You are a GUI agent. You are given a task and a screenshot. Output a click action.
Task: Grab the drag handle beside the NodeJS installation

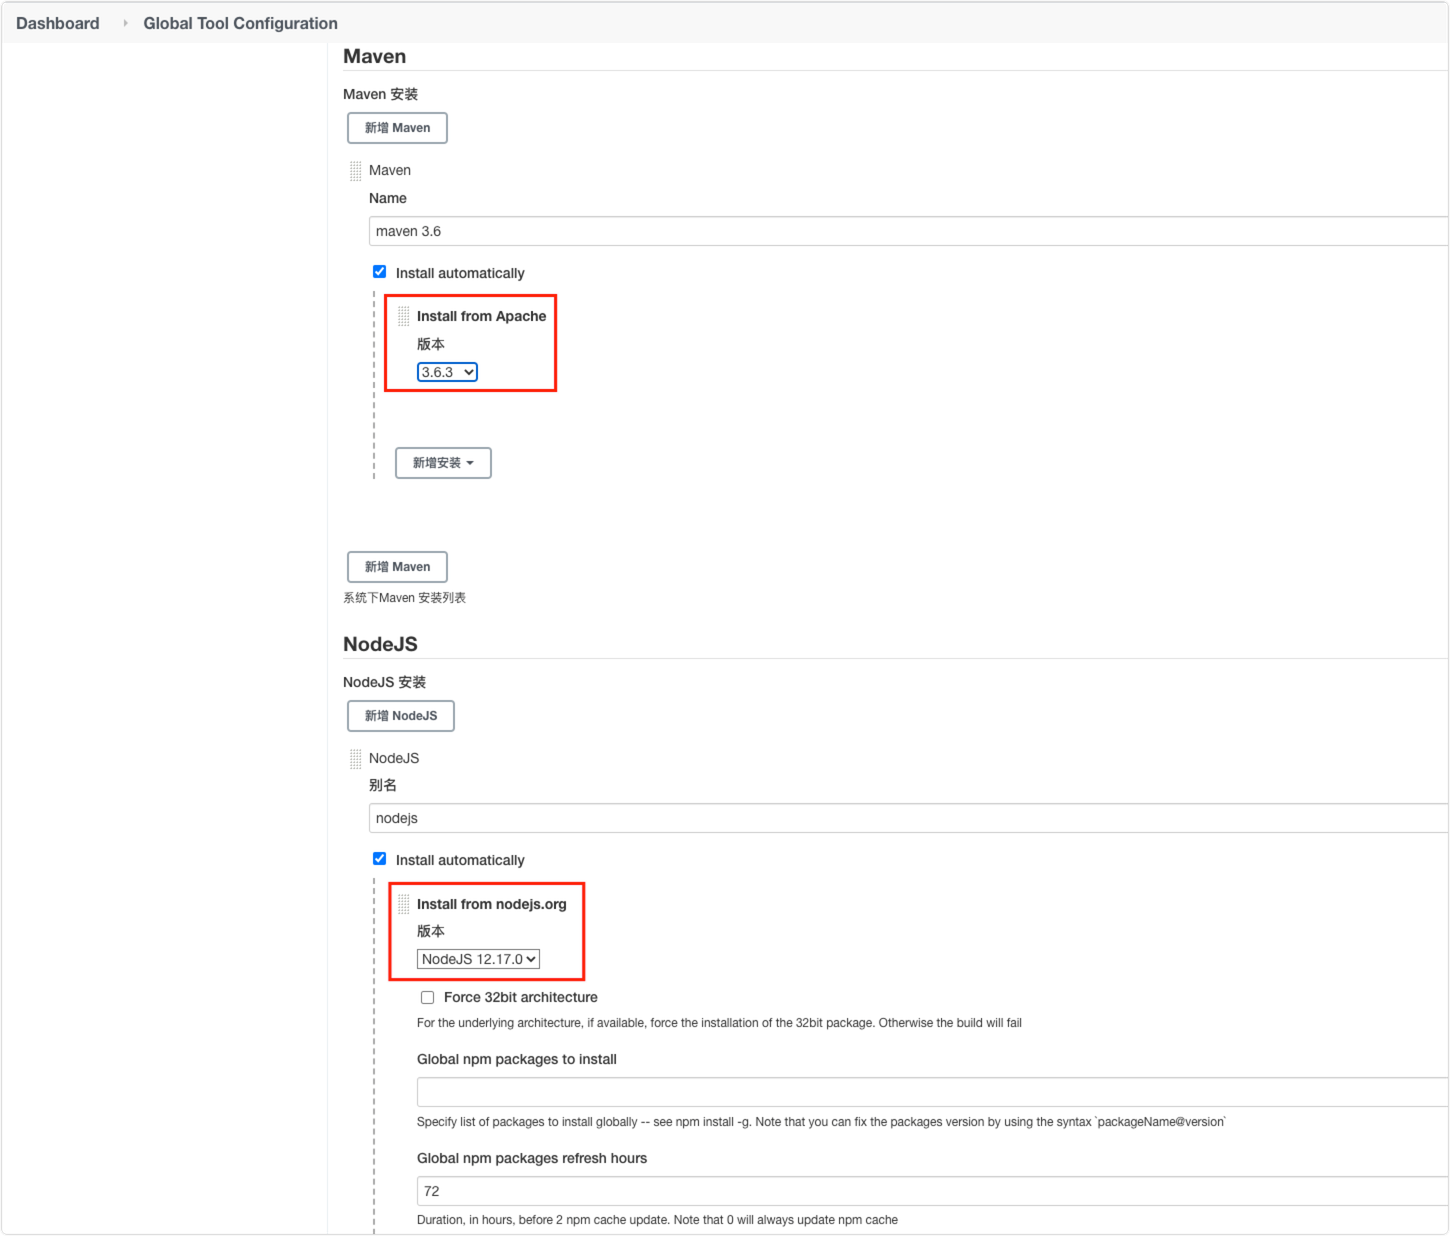click(355, 759)
